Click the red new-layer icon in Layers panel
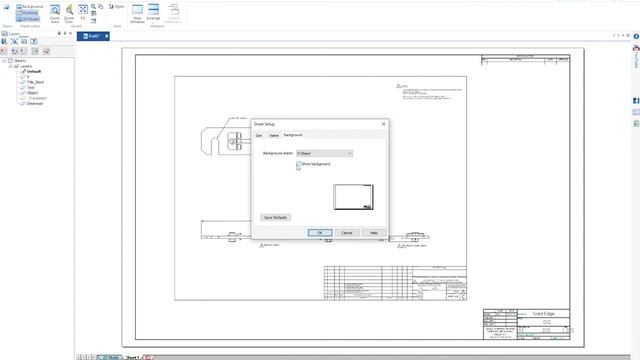The width and height of the screenshot is (640, 360). pos(4,51)
